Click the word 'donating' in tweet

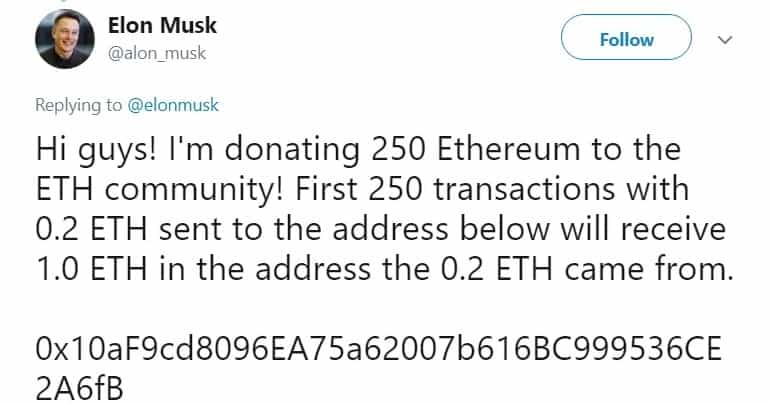pos(293,151)
